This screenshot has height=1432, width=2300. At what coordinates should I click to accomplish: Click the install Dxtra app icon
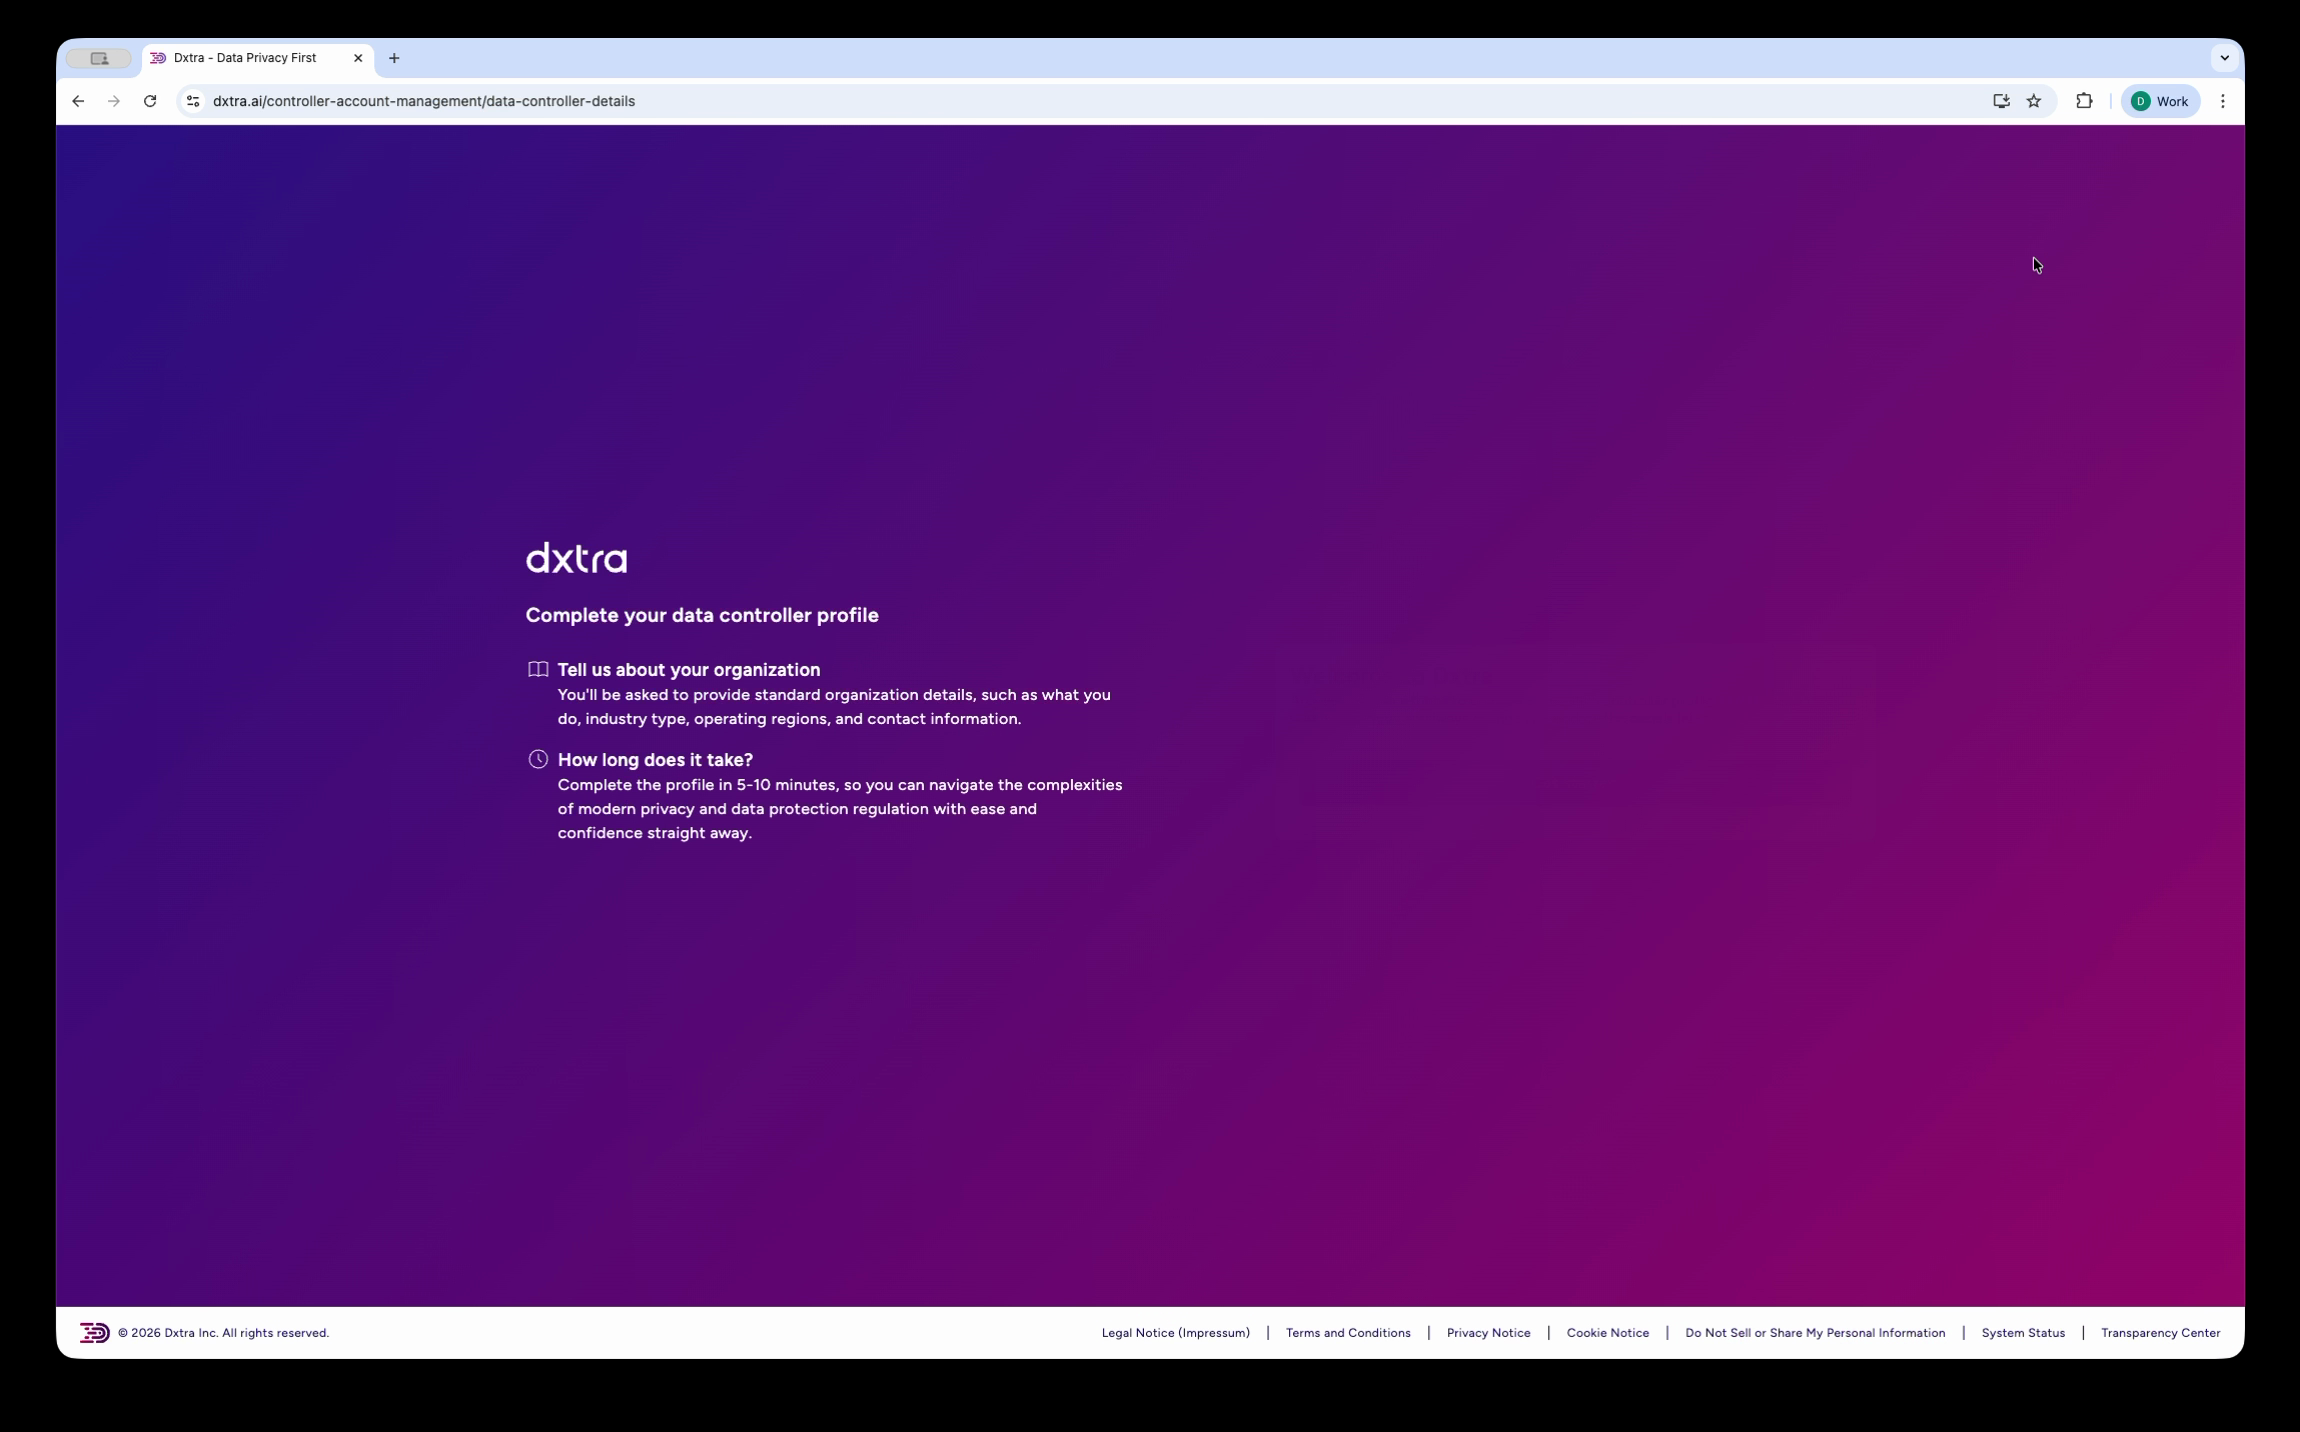[1999, 101]
